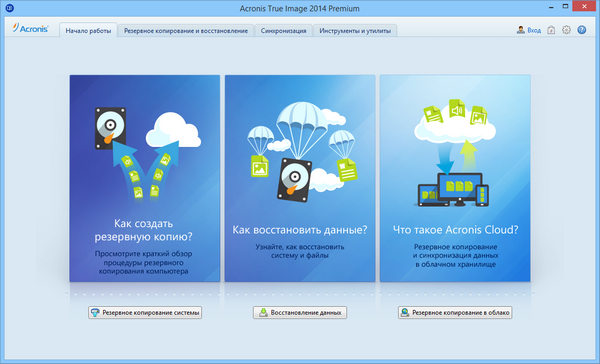Click the Вход user sign-in icon
The image size is (600, 364).
520,30
